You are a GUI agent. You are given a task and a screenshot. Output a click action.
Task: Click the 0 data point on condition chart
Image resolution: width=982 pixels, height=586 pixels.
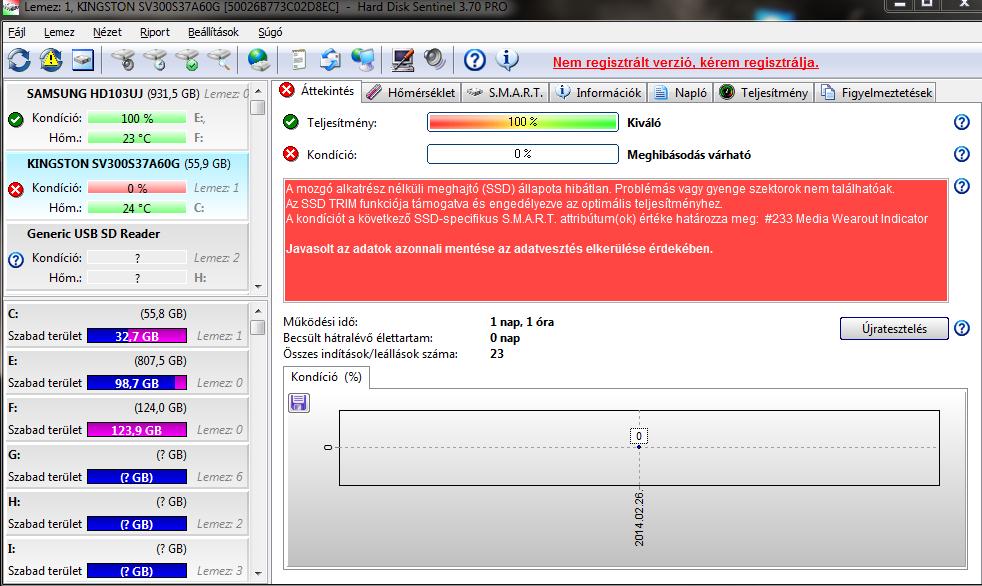tap(639, 447)
